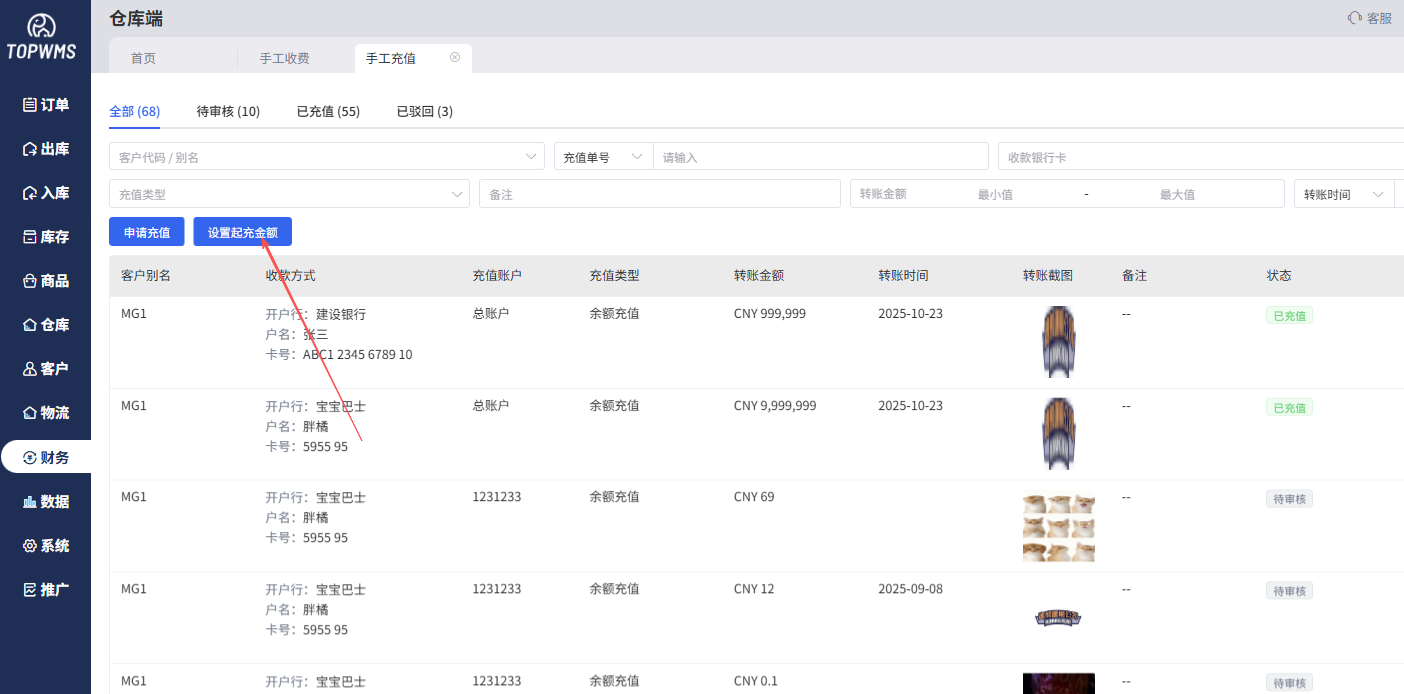View the cat transfer screenshot thumbnail
1404x694 pixels.
pyautogui.click(x=1058, y=525)
